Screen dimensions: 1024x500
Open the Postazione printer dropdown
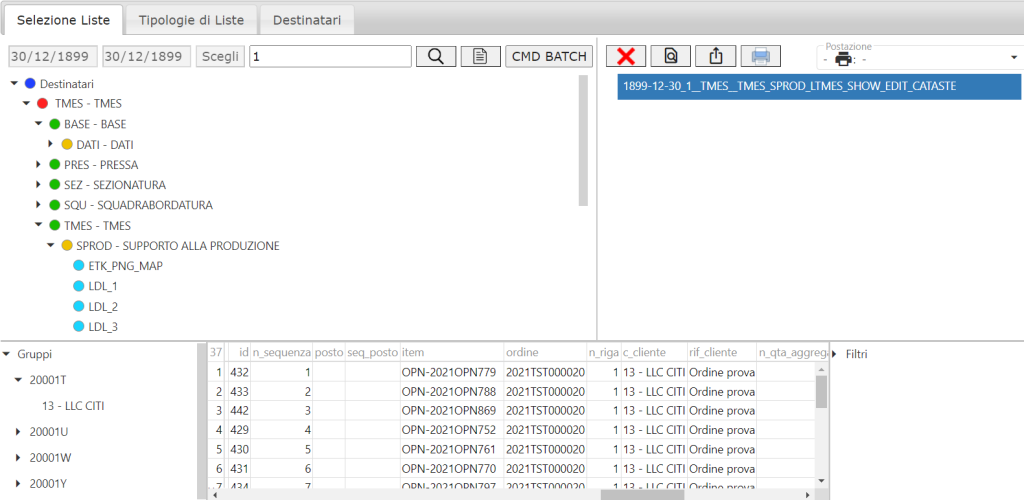point(1013,57)
